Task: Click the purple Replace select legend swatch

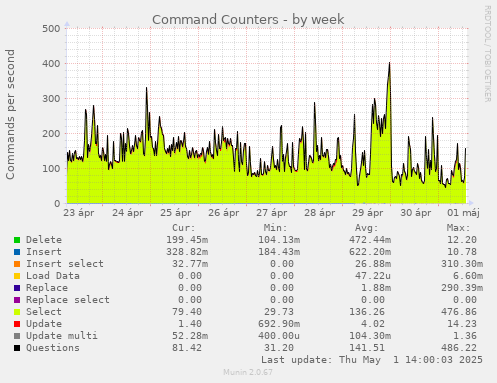Action: (17, 300)
